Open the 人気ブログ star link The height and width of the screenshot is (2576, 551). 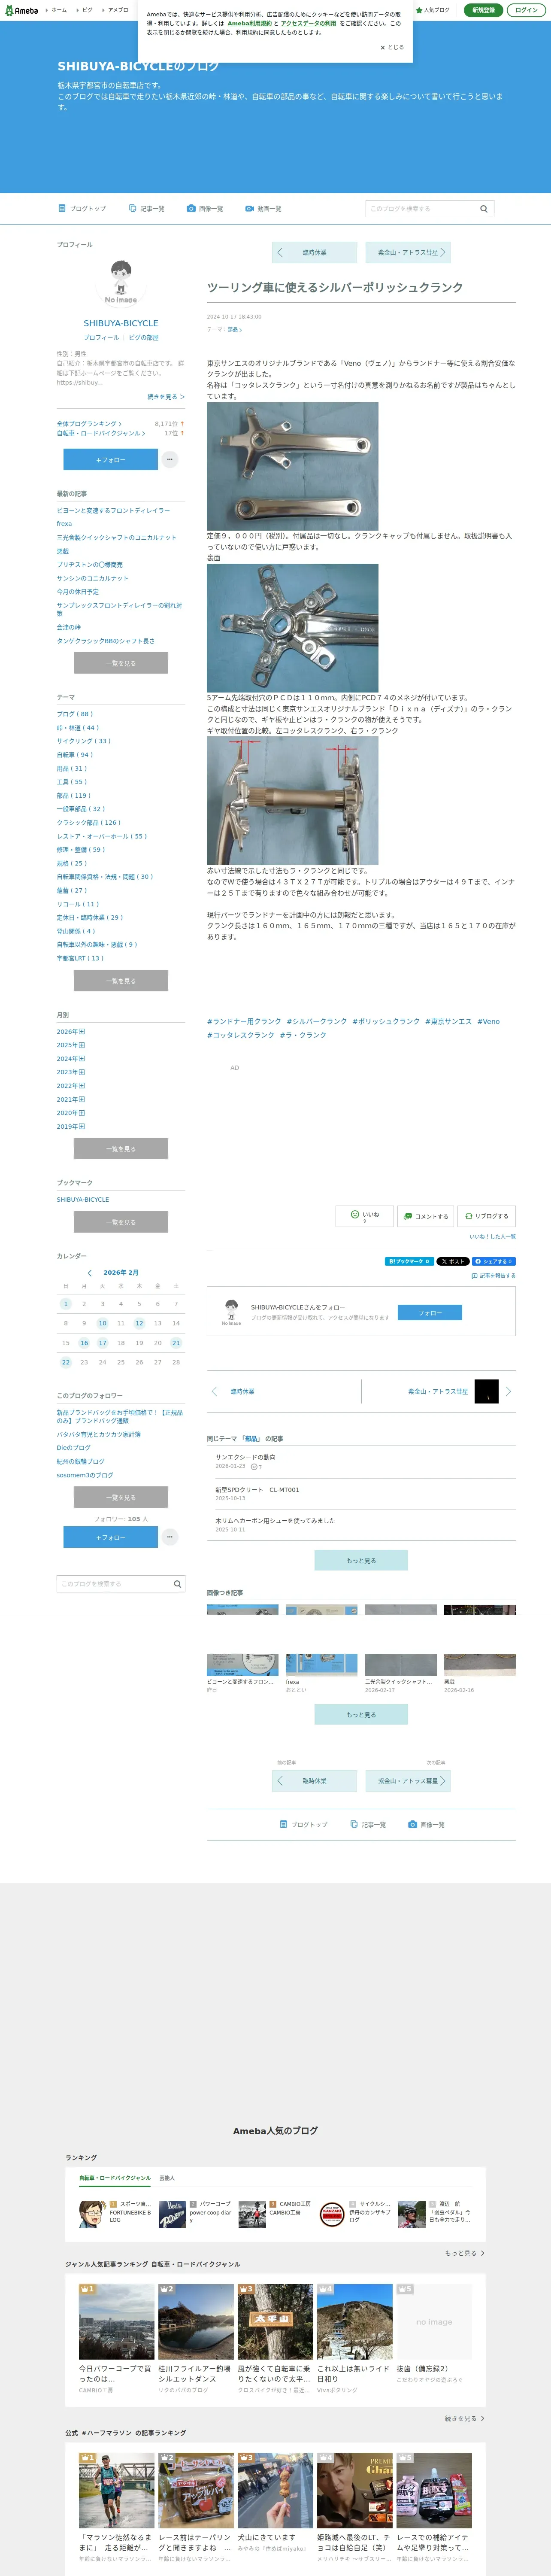pyautogui.click(x=433, y=10)
